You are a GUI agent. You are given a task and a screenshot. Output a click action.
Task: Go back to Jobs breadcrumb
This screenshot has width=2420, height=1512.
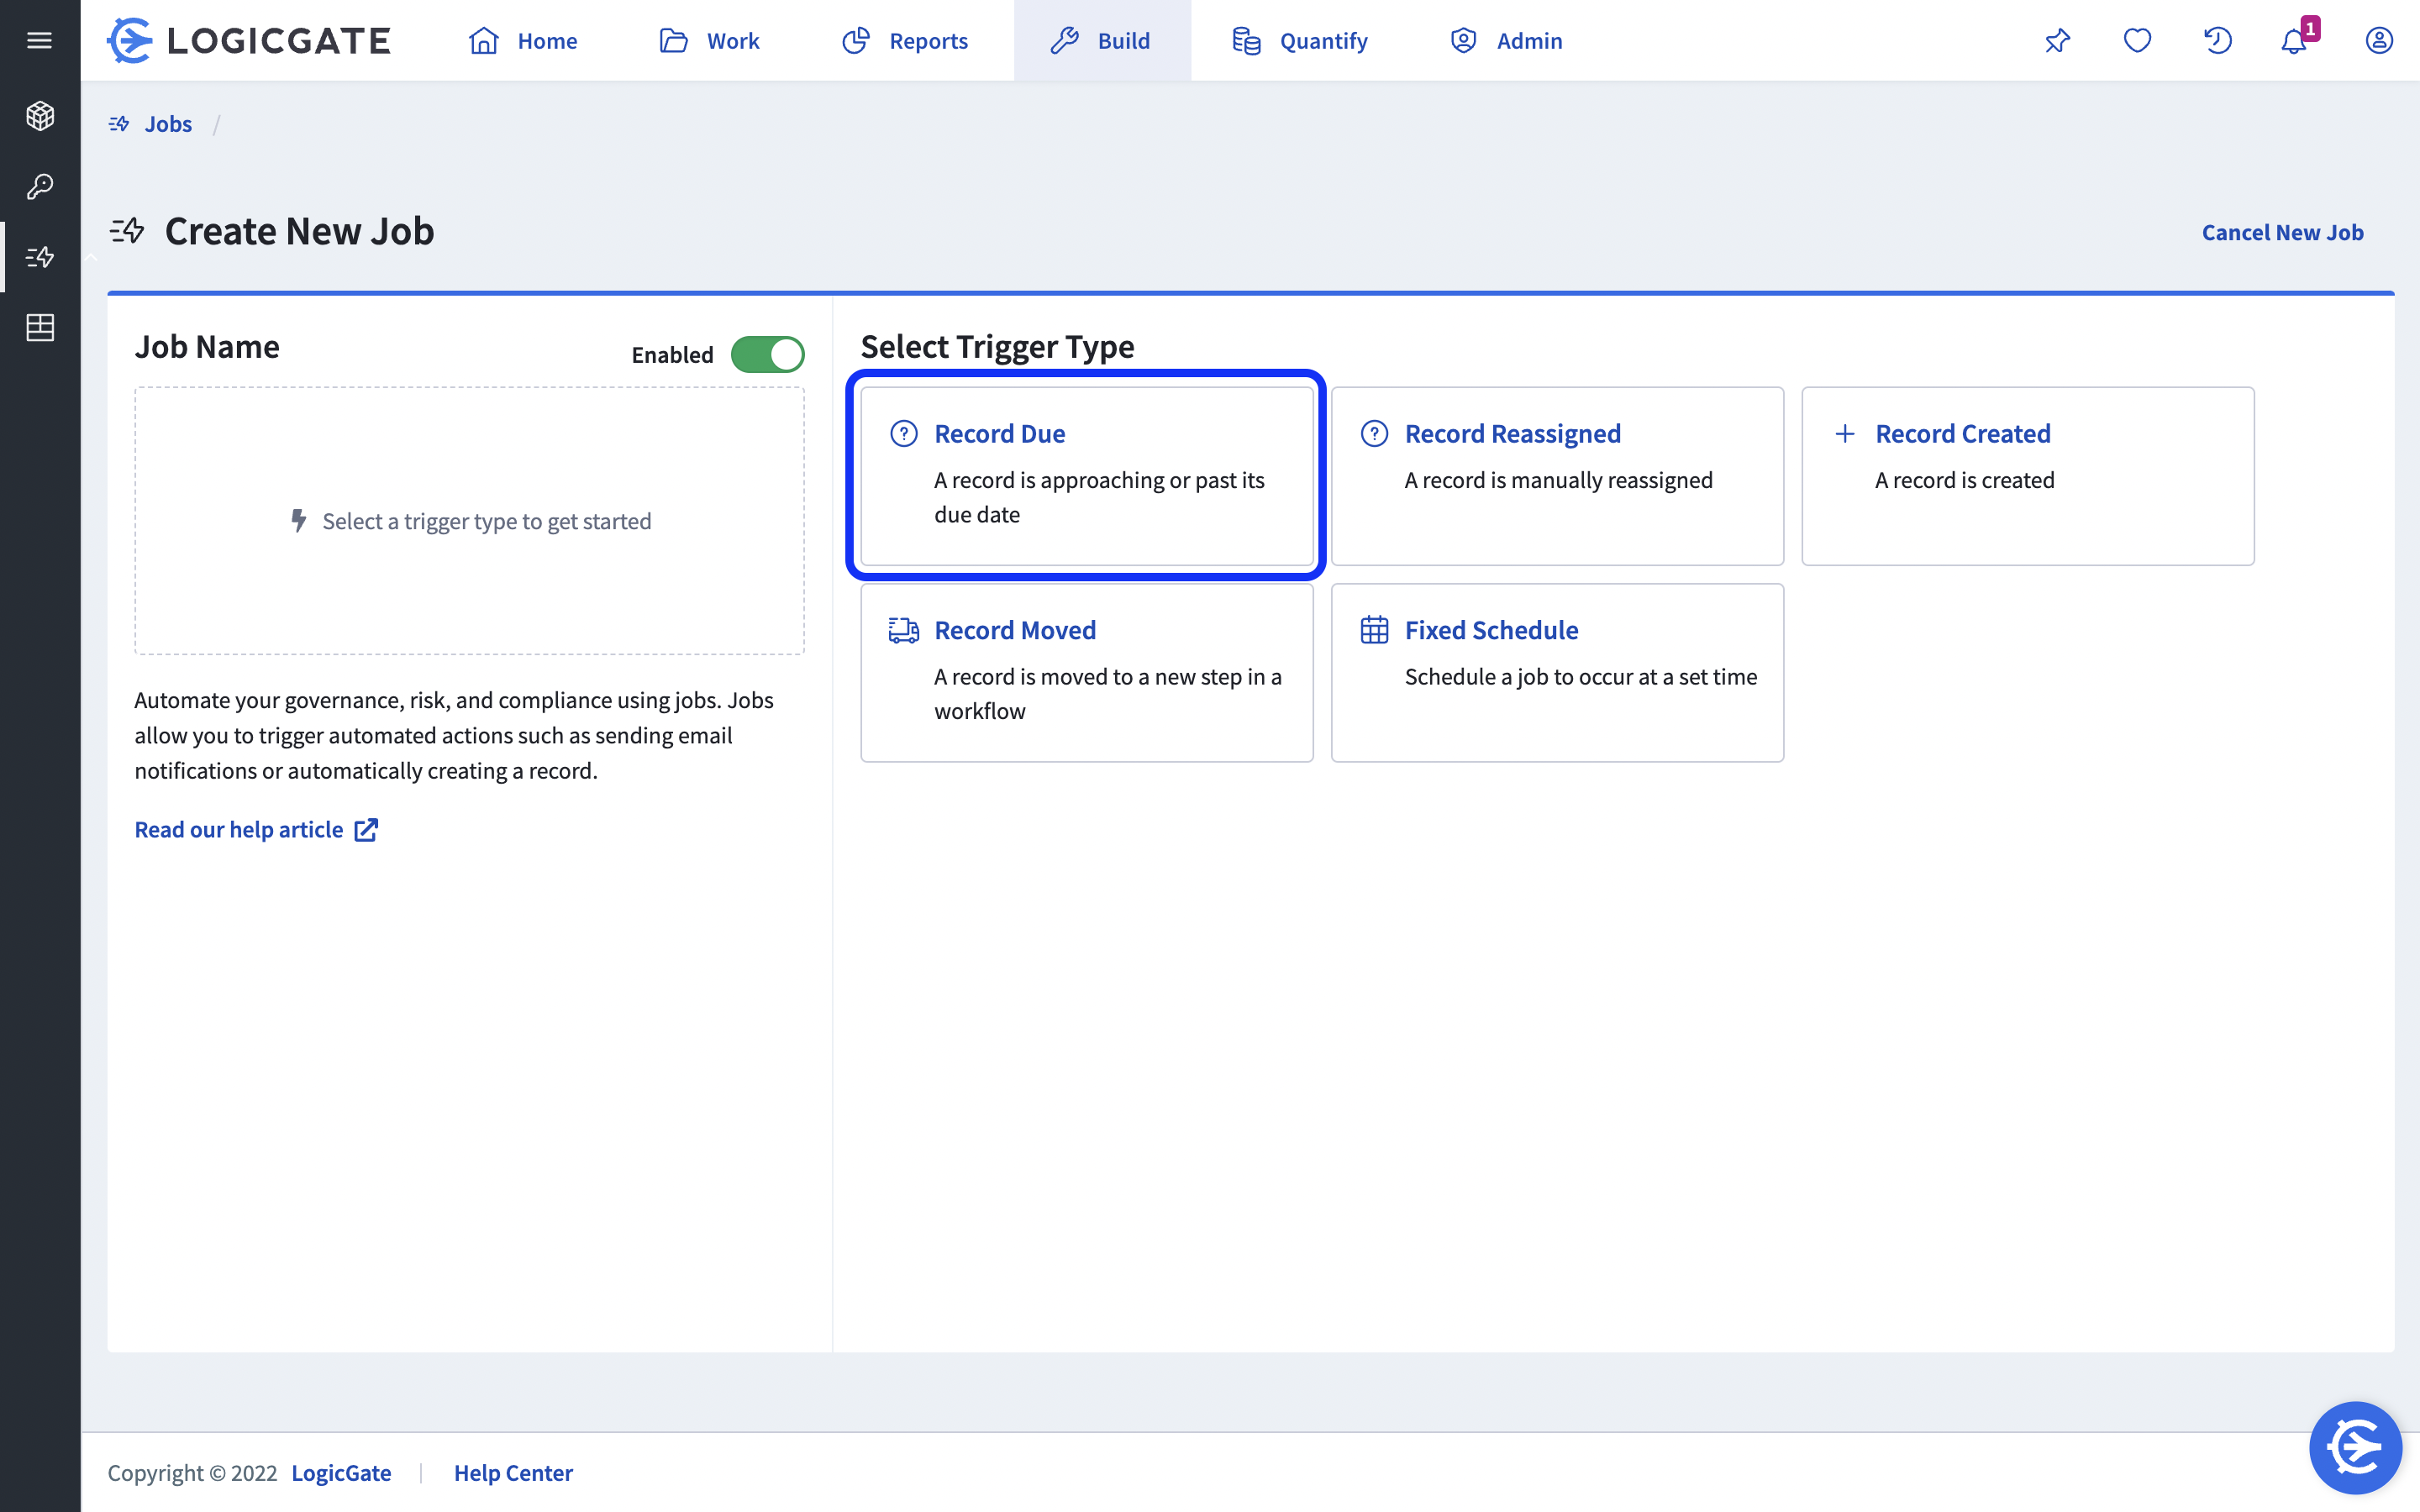tap(168, 124)
